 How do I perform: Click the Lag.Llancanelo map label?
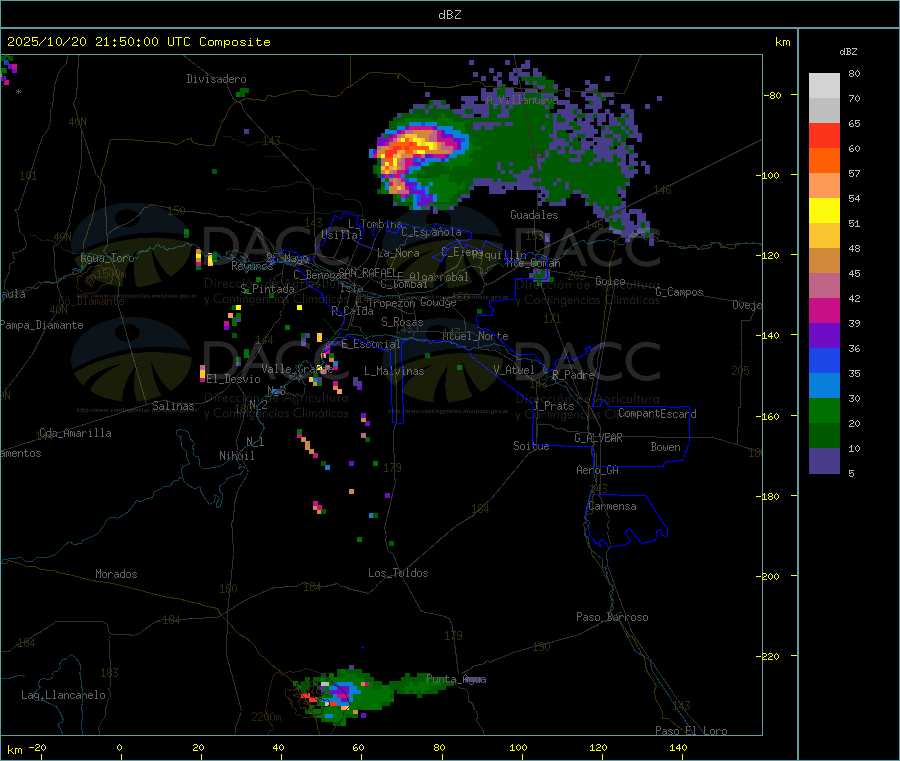pos(64,695)
